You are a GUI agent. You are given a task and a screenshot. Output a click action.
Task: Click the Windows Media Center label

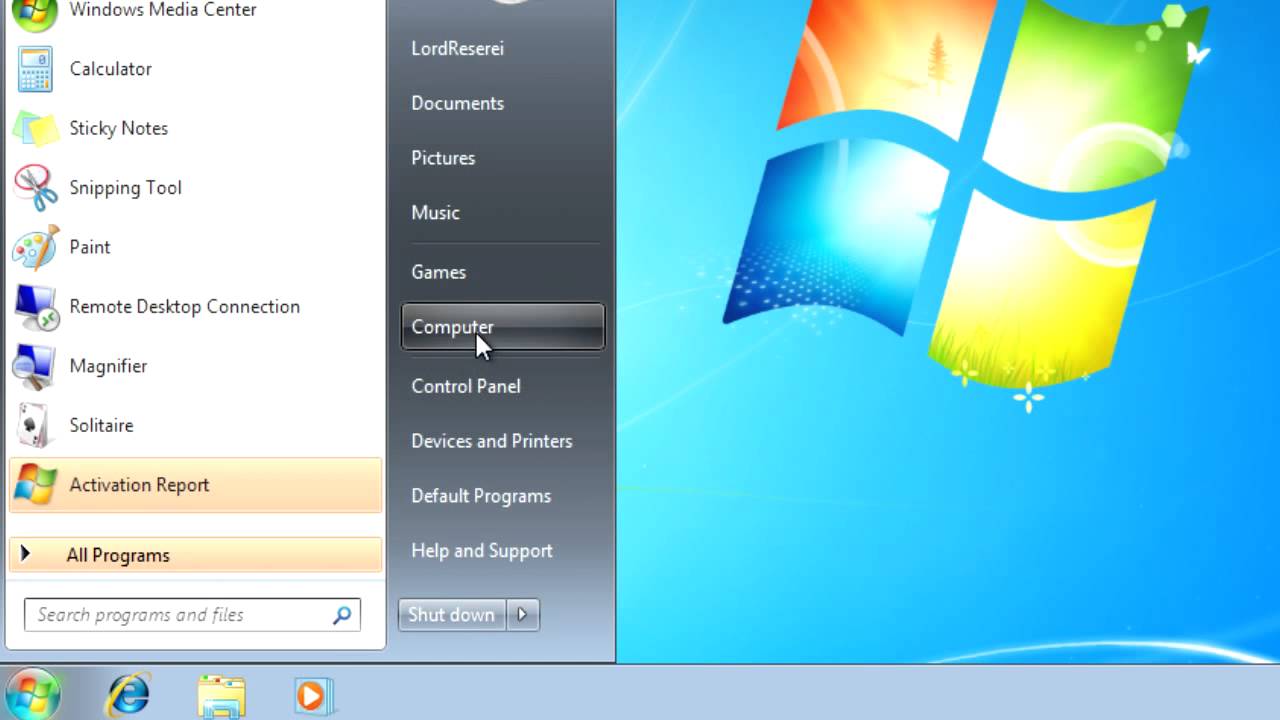tap(163, 10)
